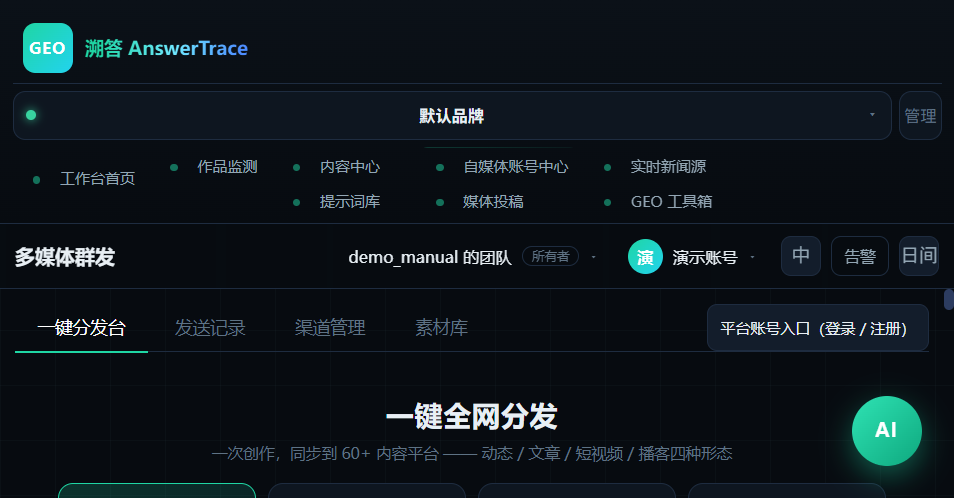Expand the 默认品牌 brand dropdown
This screenshot has width=954, height=498.
(x=452, y=116)
